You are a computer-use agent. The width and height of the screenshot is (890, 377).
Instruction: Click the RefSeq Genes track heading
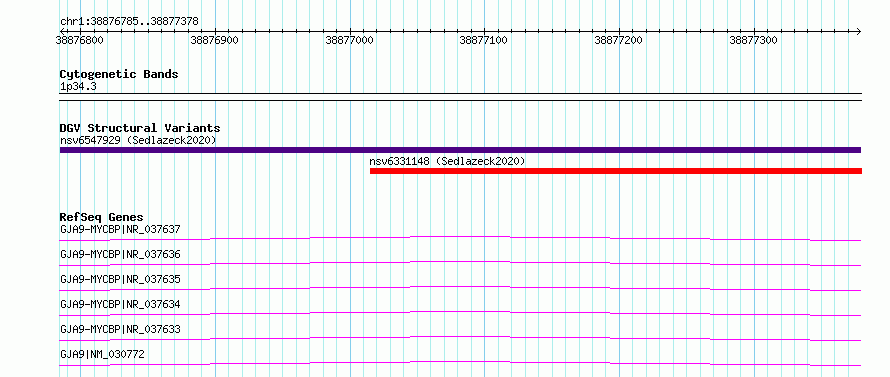101,217
